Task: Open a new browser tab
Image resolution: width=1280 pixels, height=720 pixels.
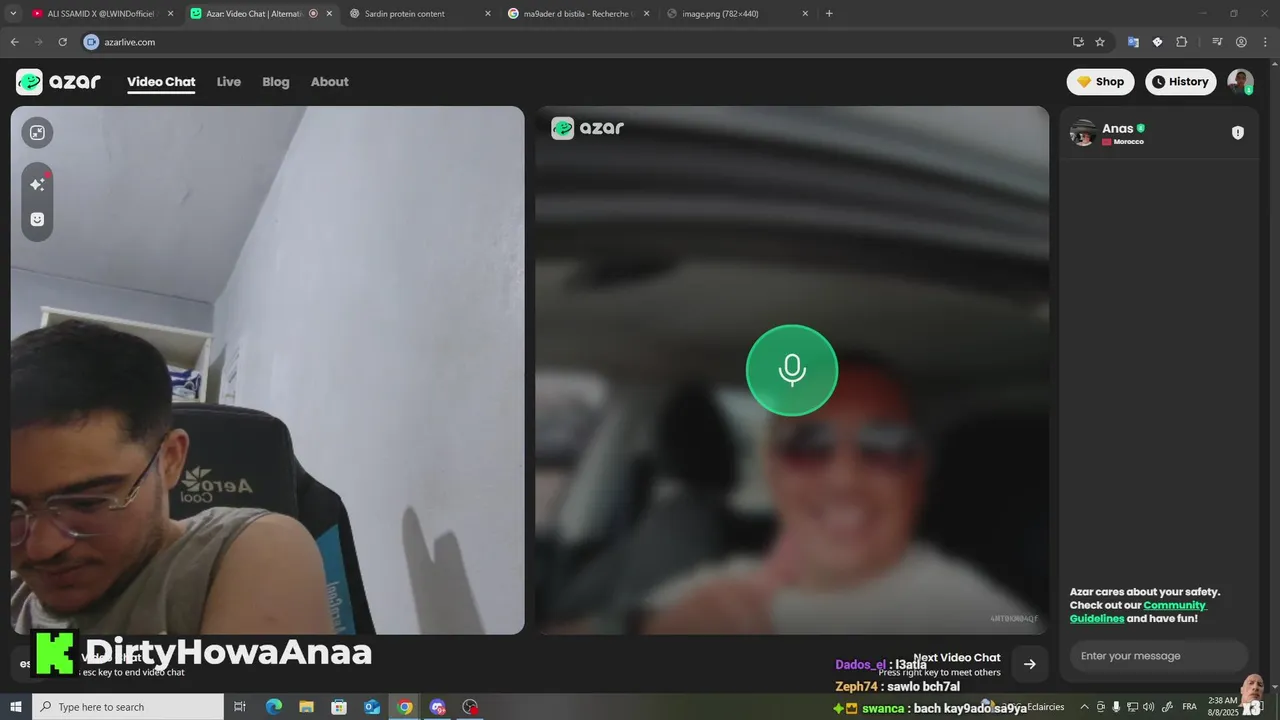Action: [x=829, y=14]
